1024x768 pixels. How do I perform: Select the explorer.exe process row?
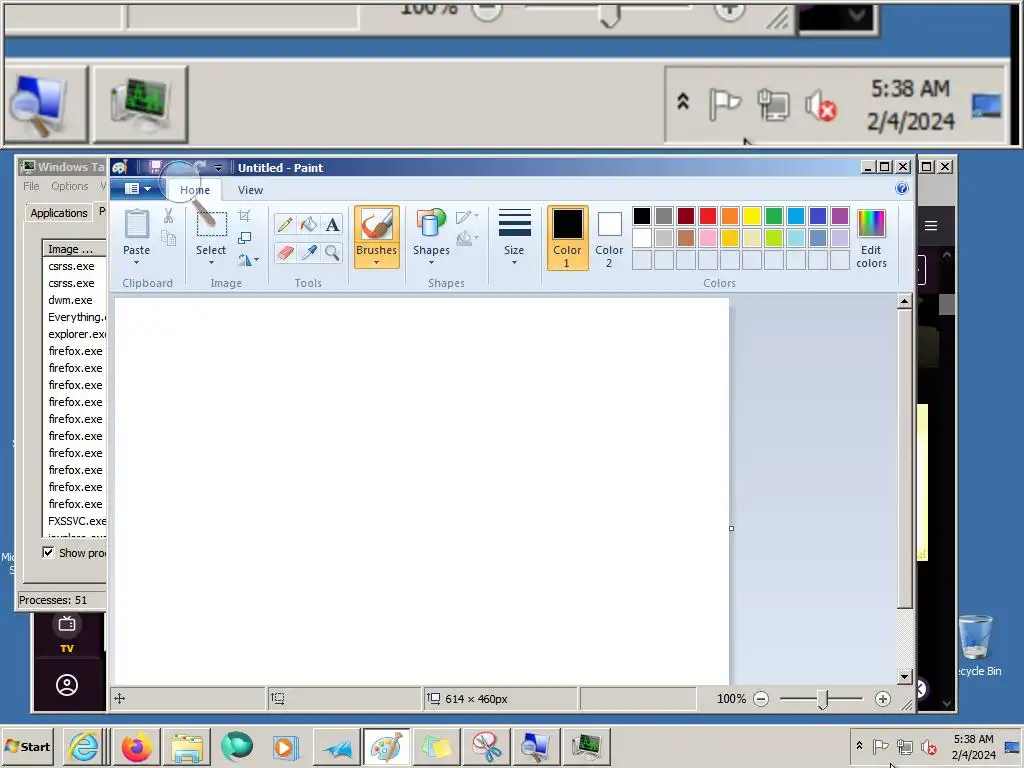tap(74, 334)
